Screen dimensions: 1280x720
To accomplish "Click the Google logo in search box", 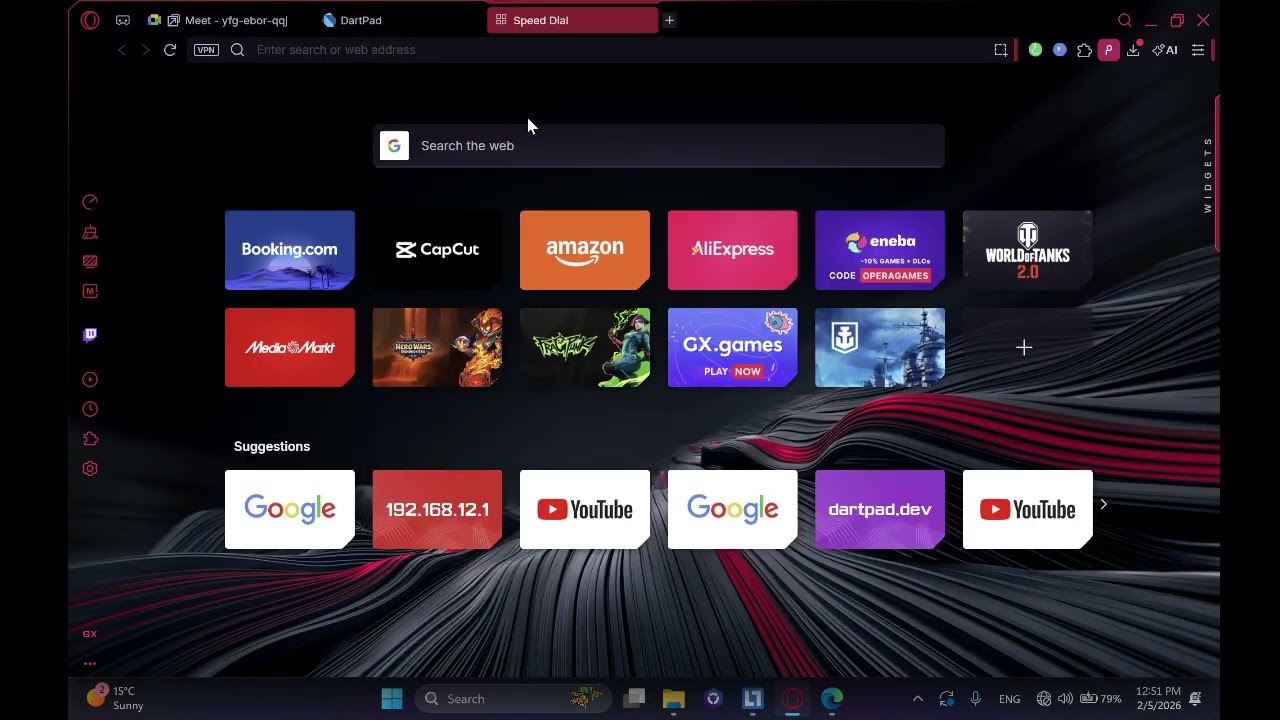I will click(394, 146).
